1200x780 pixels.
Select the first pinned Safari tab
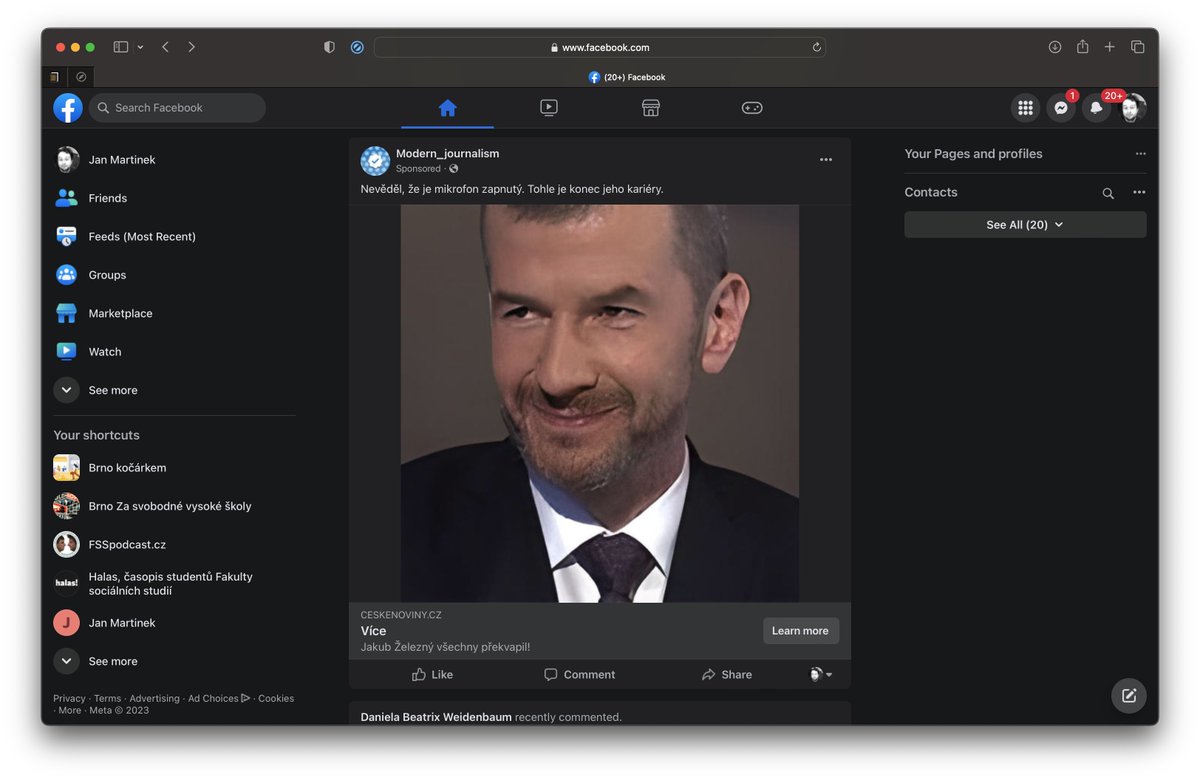55,77
